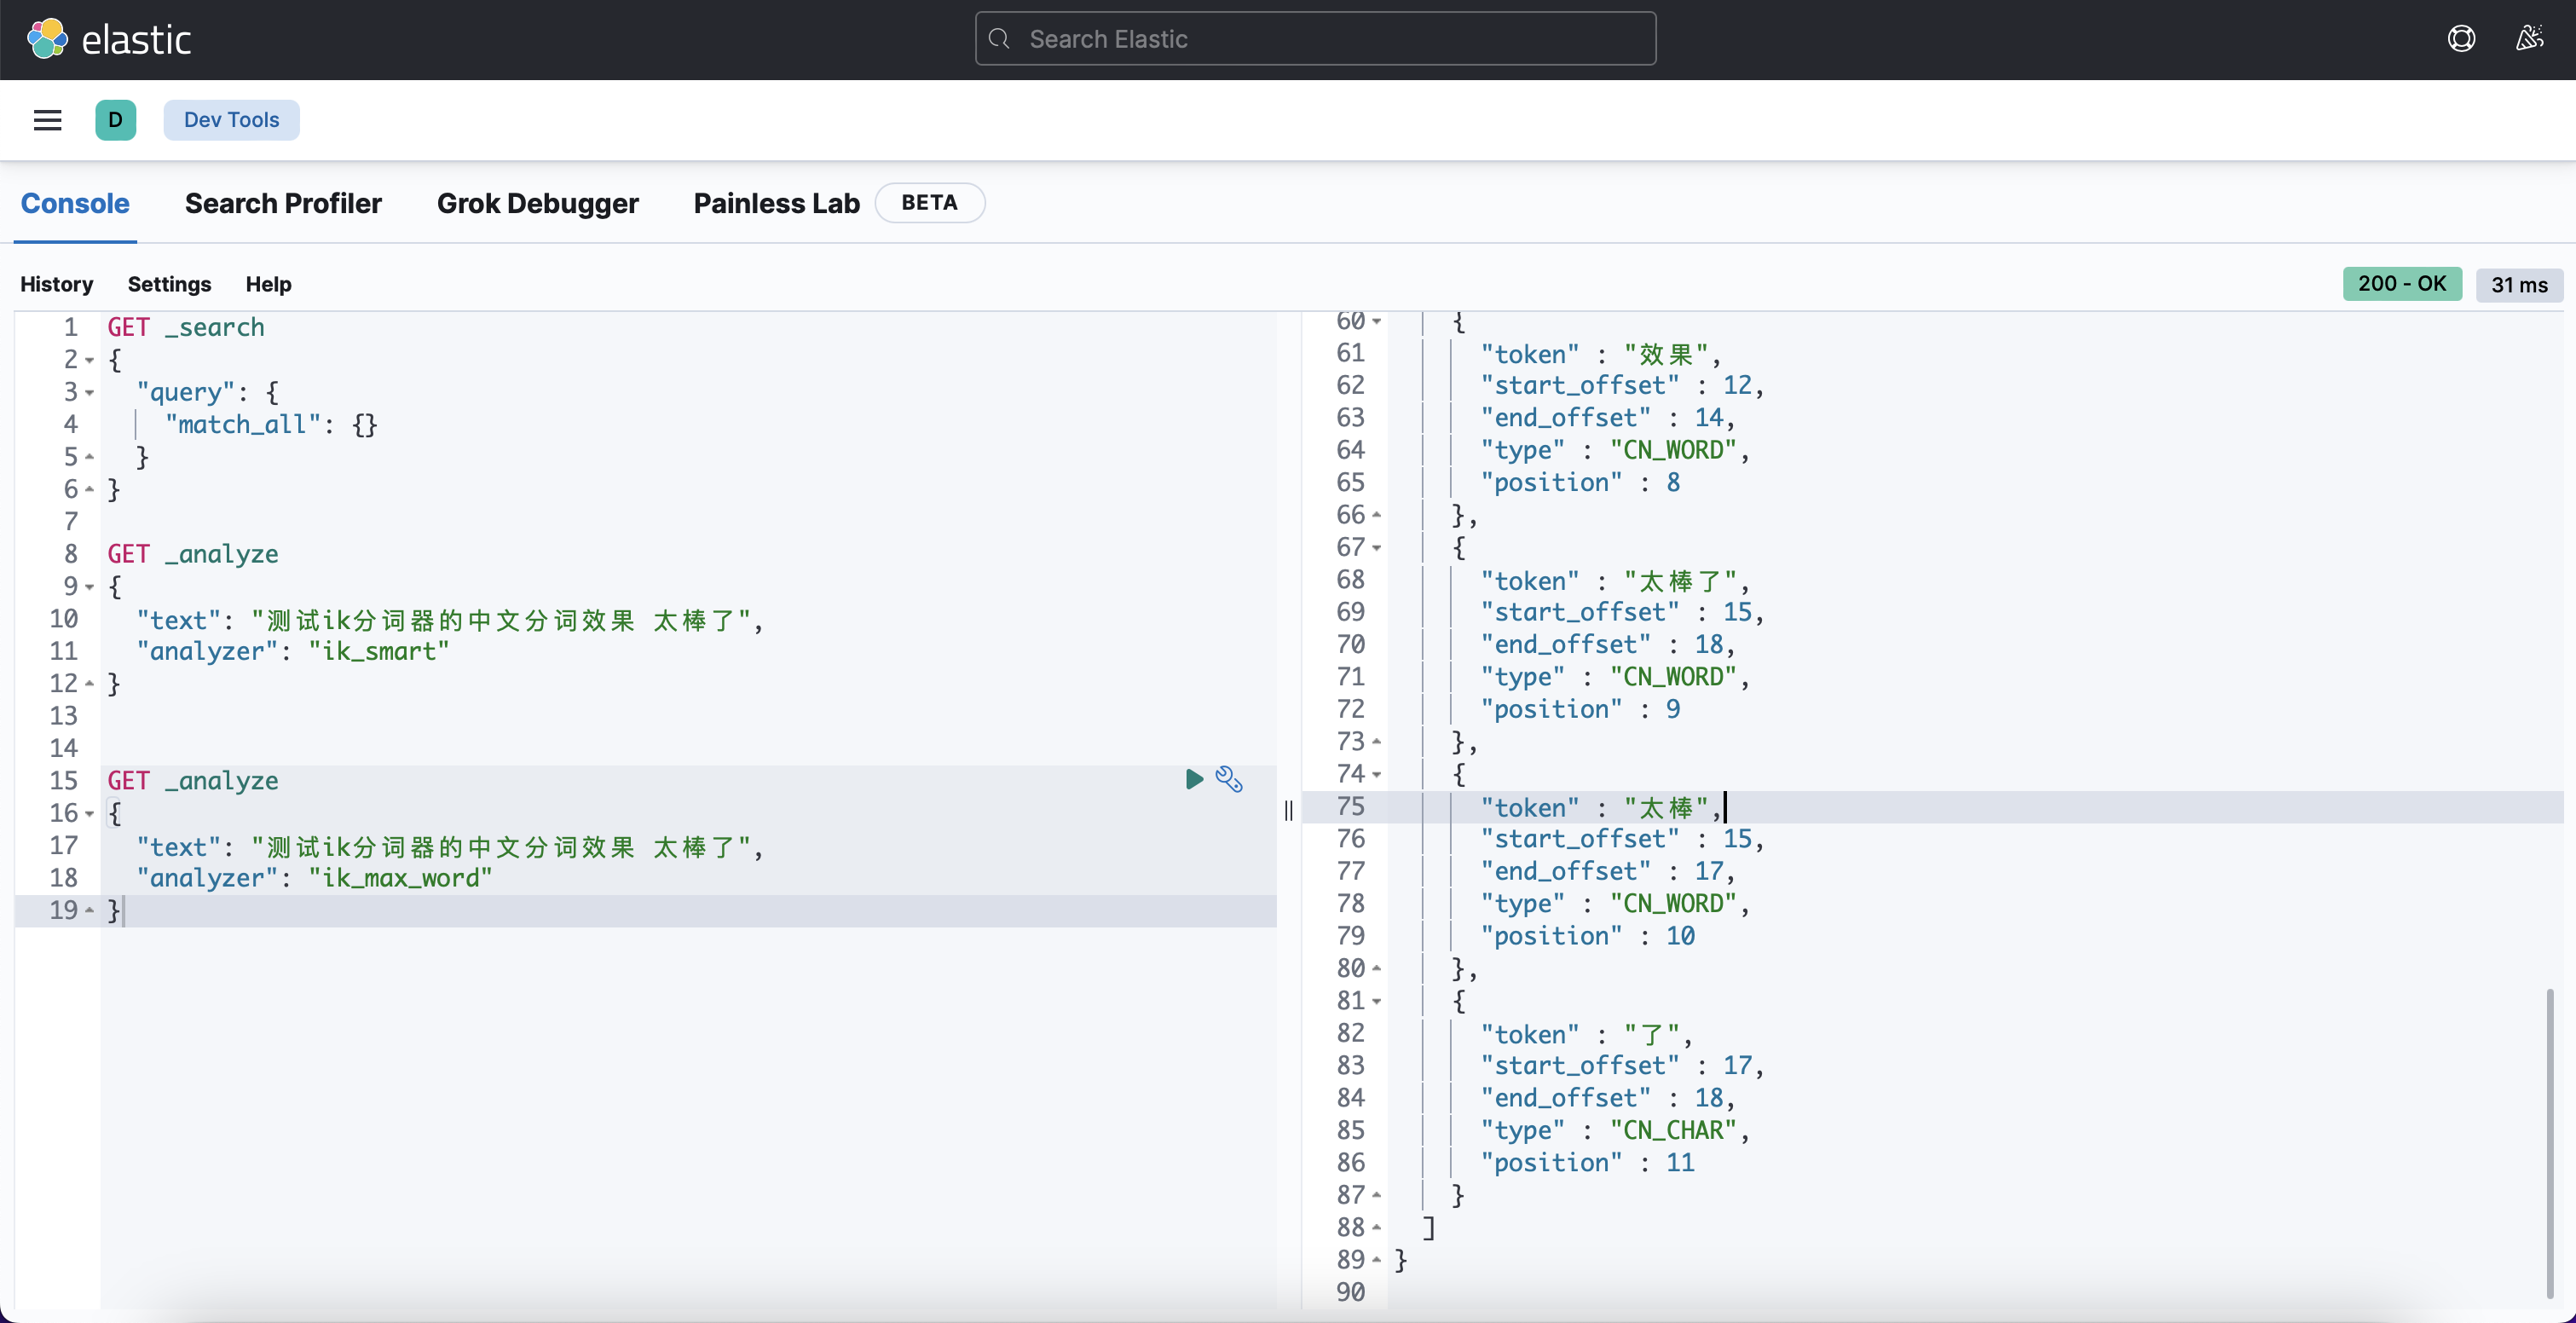This screenshot has height=1323, width=2576.
Task: Click the 200 - OK status badge
Action: pyautogui.click(x=2402, y=284)
